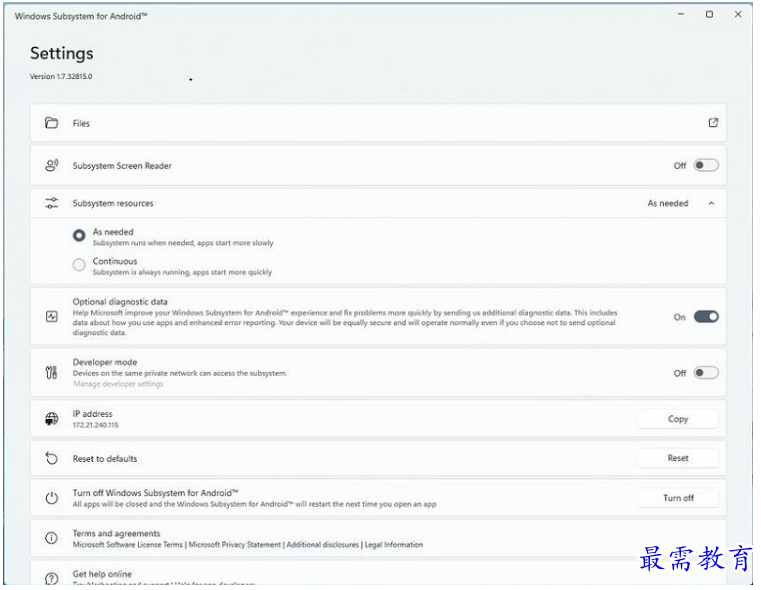Click the Developer mode tools icon
The height and width of the screenshot is (590, 761).
pyautogui.click(x=51, y=373)
